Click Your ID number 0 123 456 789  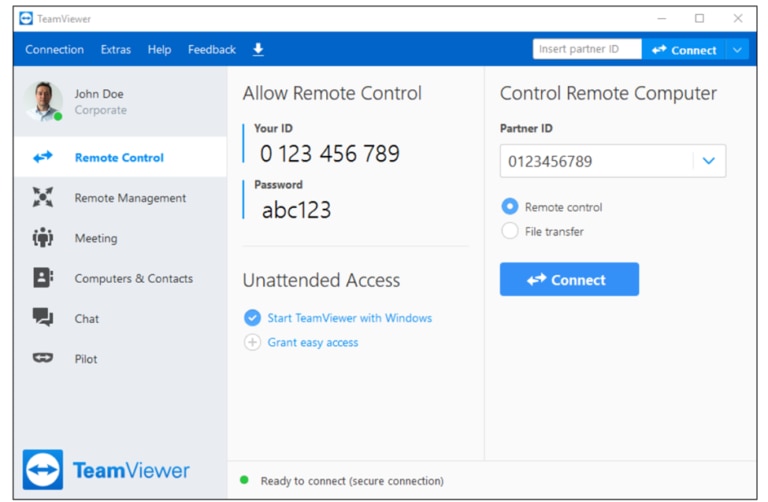tap(330, 153)
